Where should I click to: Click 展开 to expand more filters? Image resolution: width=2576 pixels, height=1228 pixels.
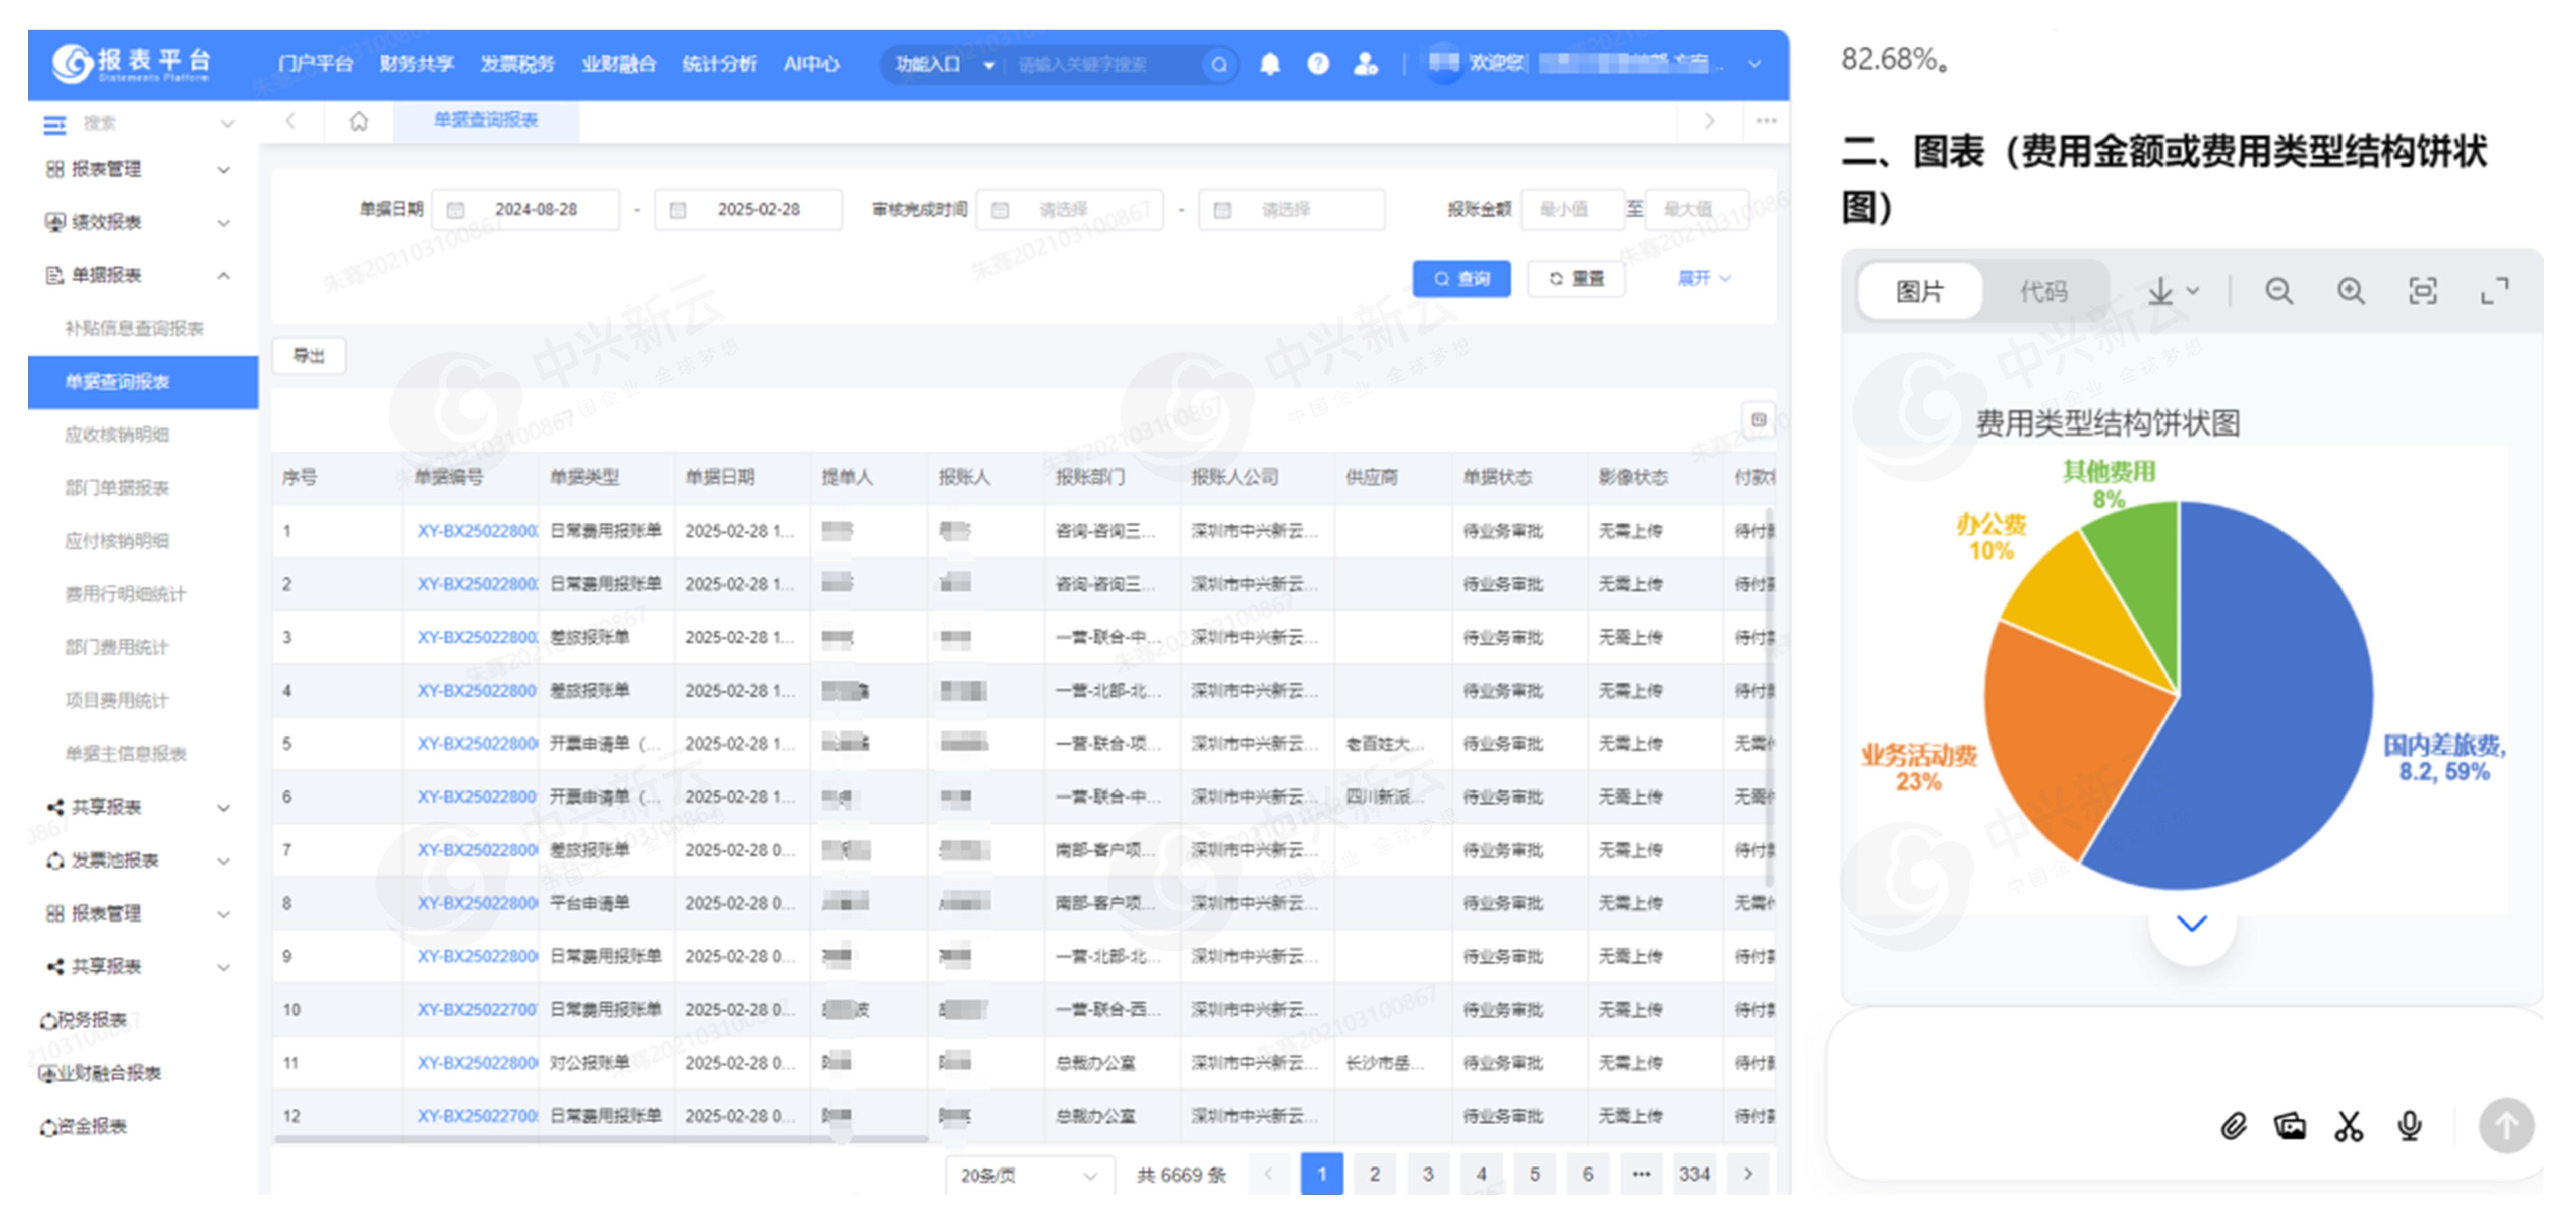click(x=1703, y=278)
